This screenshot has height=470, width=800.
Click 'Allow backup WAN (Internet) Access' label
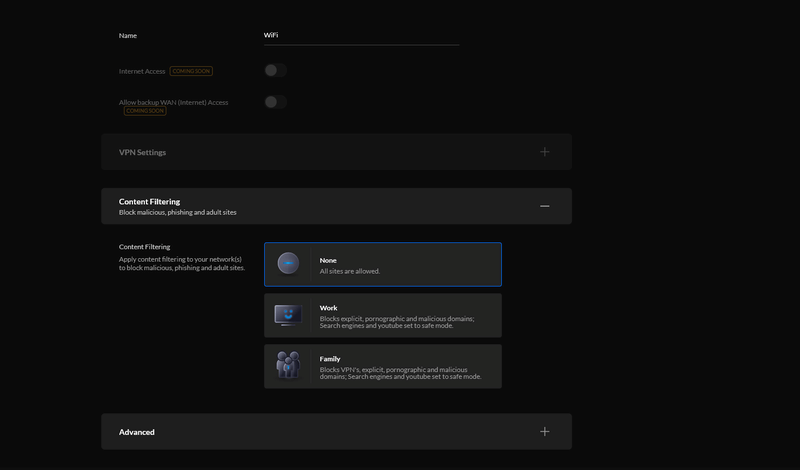173,103
